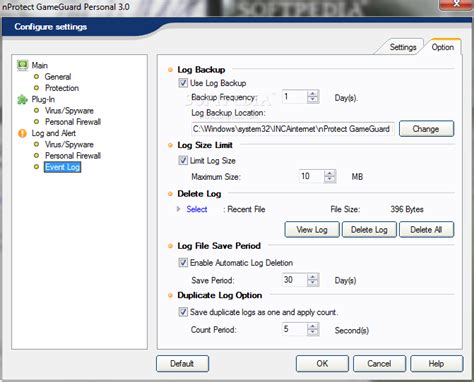Click the Backup Frequency value field
This screenshot has height=382, width=474.
[x=294, y=97]
